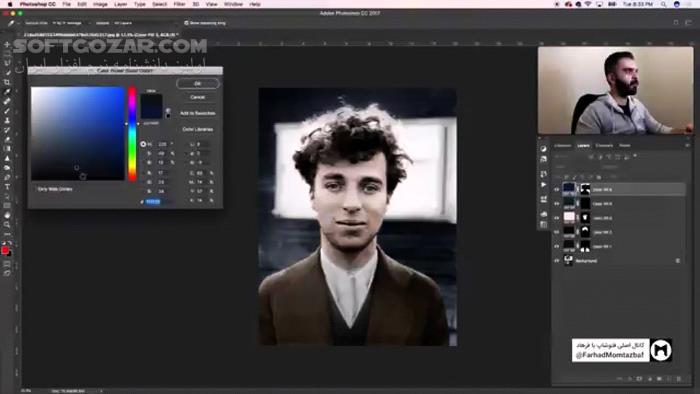
Task: Enable the Show Sampling Ring checkbox
Action: pos(187,23)
